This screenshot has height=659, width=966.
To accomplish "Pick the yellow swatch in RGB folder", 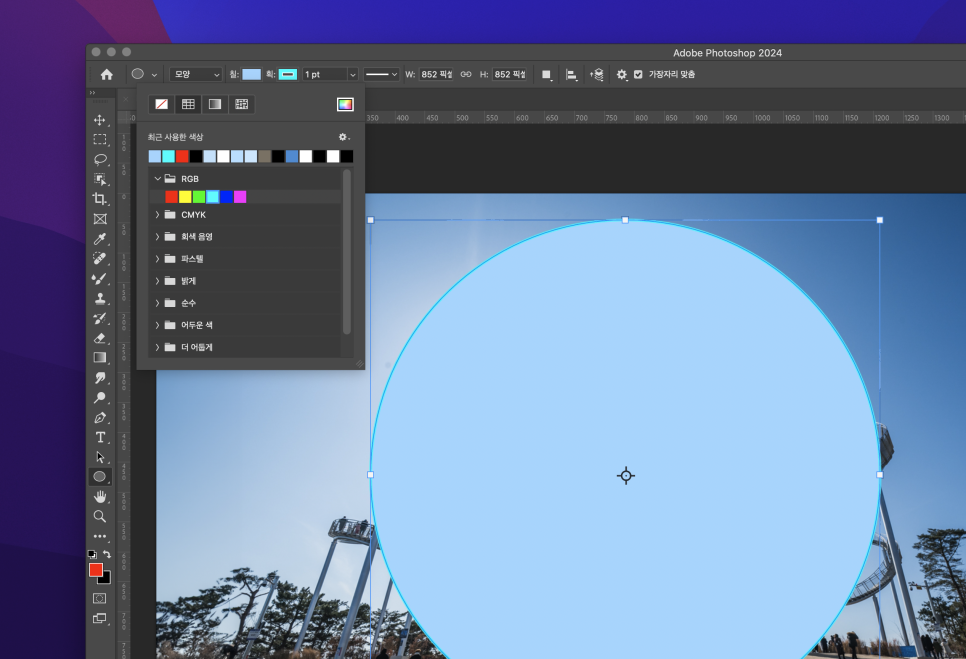I will 185,196.
